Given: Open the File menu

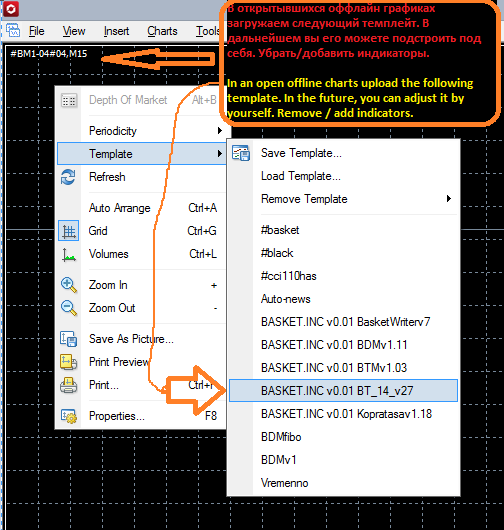Looking at the screenshot, I should pyautogui.click(x=37, y=31).
